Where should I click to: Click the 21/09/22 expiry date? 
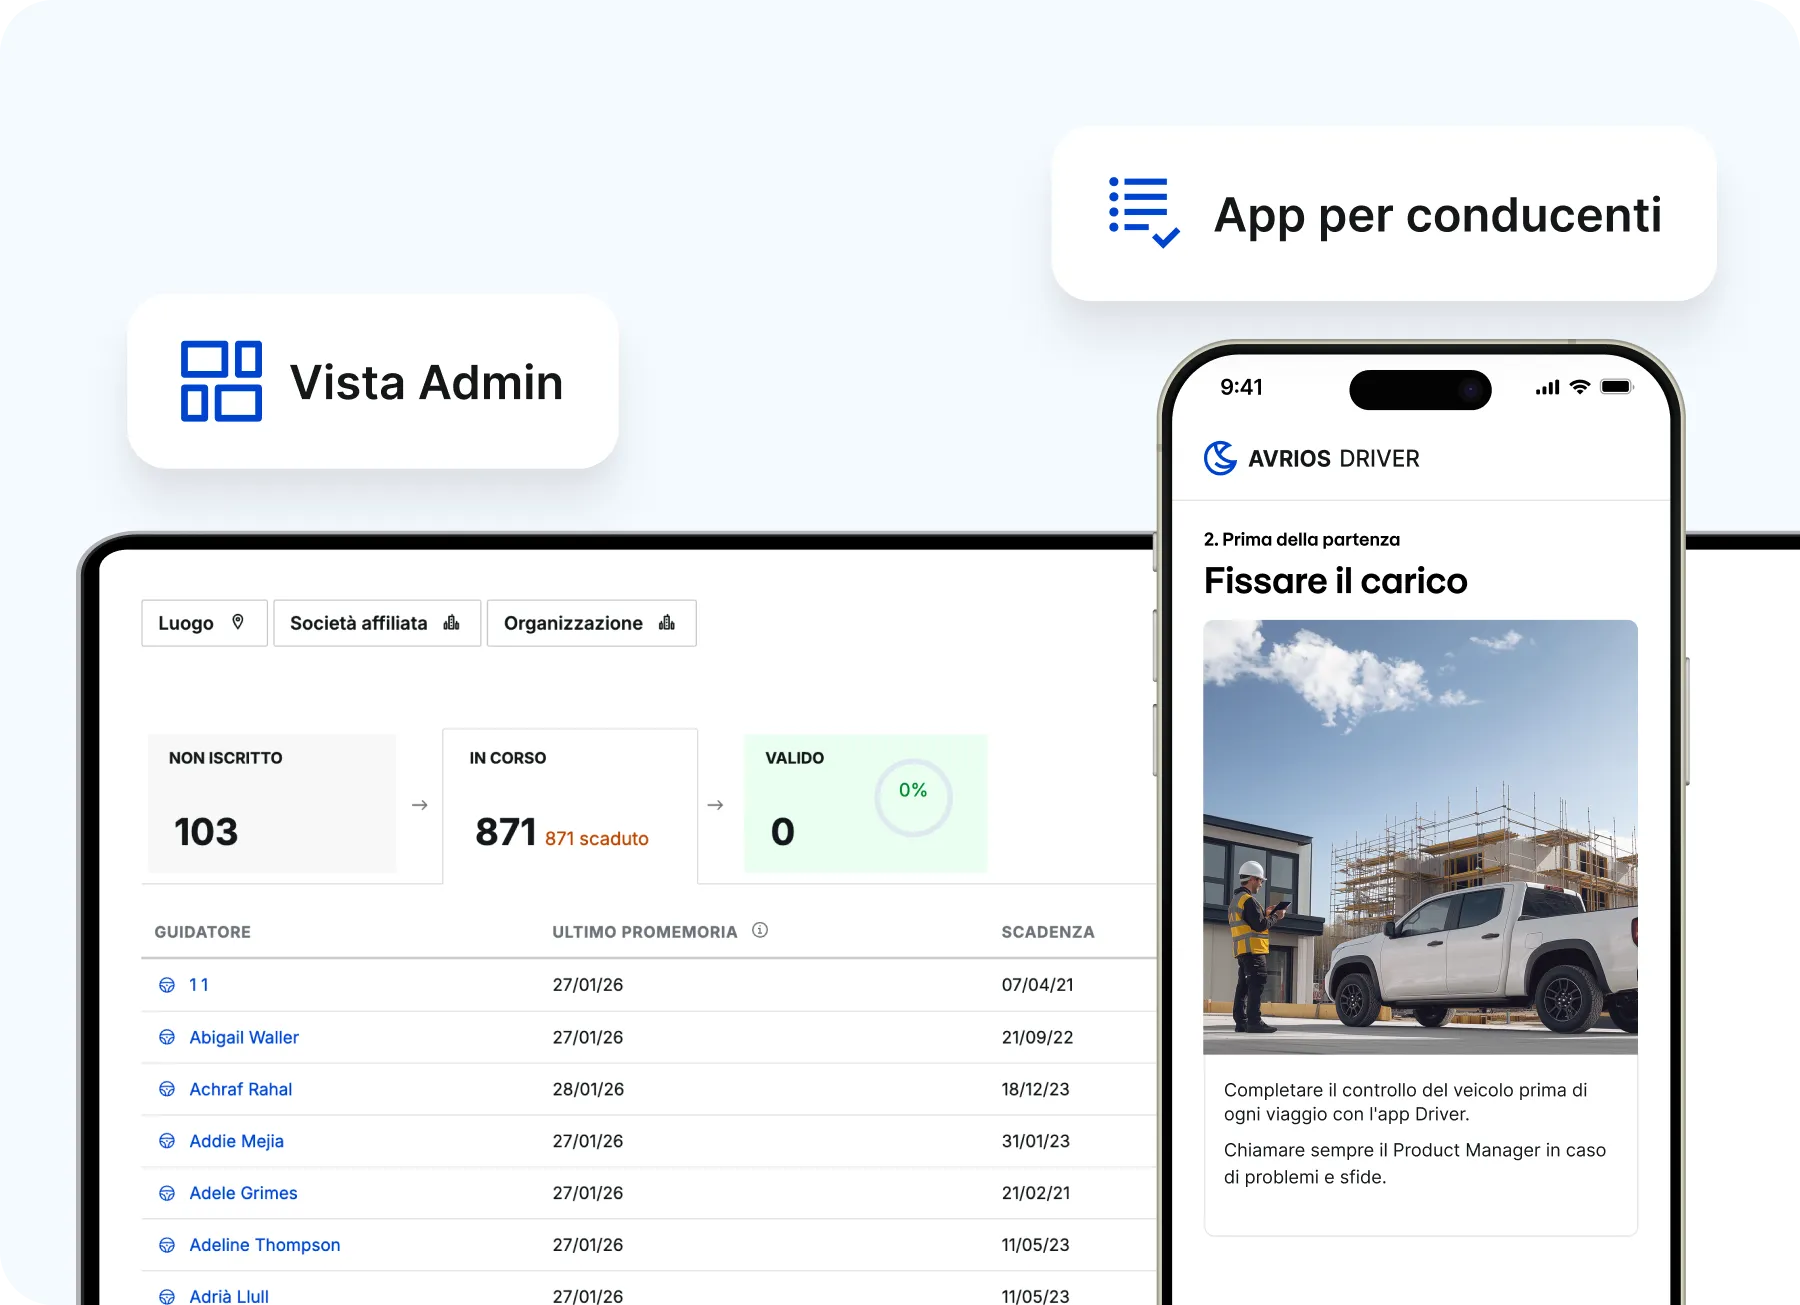1038,1037
